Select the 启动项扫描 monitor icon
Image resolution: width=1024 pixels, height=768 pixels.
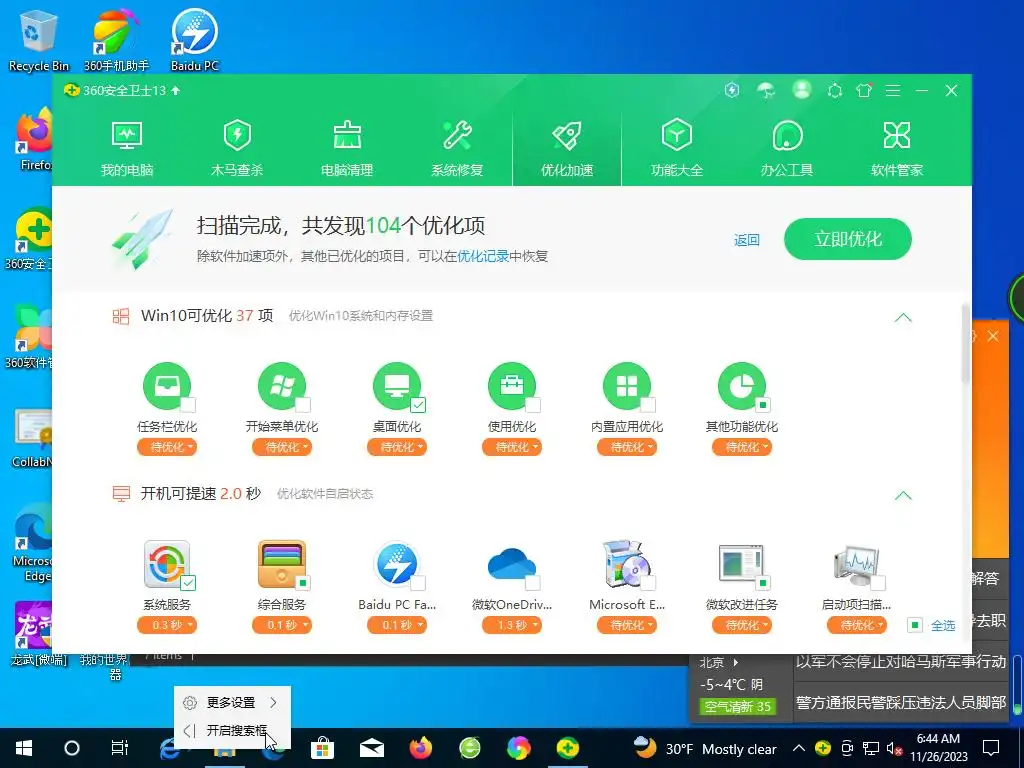tap(856, 564)
